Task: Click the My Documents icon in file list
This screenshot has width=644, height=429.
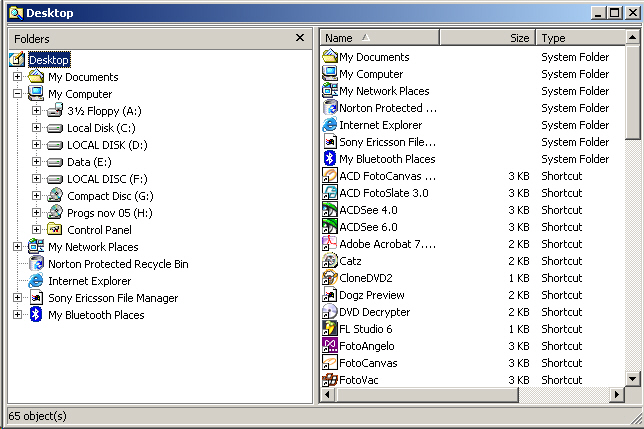Action: pos(330,56)
